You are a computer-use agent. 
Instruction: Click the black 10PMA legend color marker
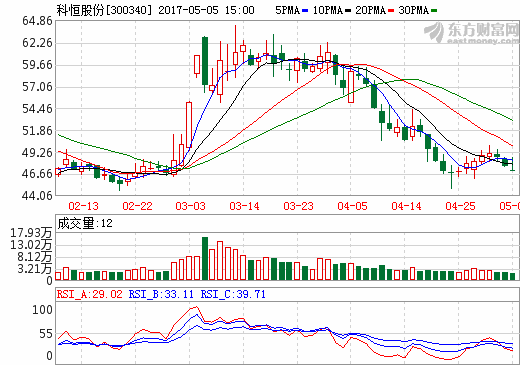click(348, 11)
